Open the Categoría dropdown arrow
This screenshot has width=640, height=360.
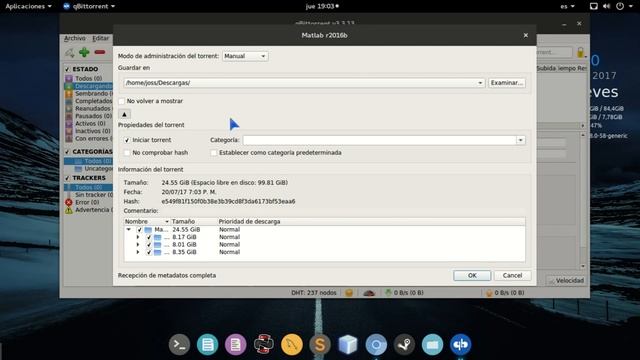coord(520,140)
